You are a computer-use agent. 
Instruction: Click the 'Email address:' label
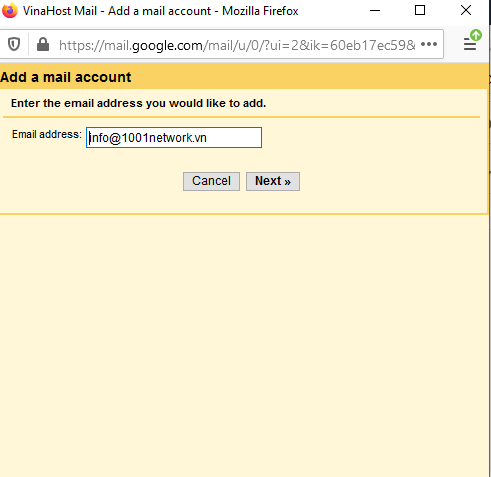47,134
